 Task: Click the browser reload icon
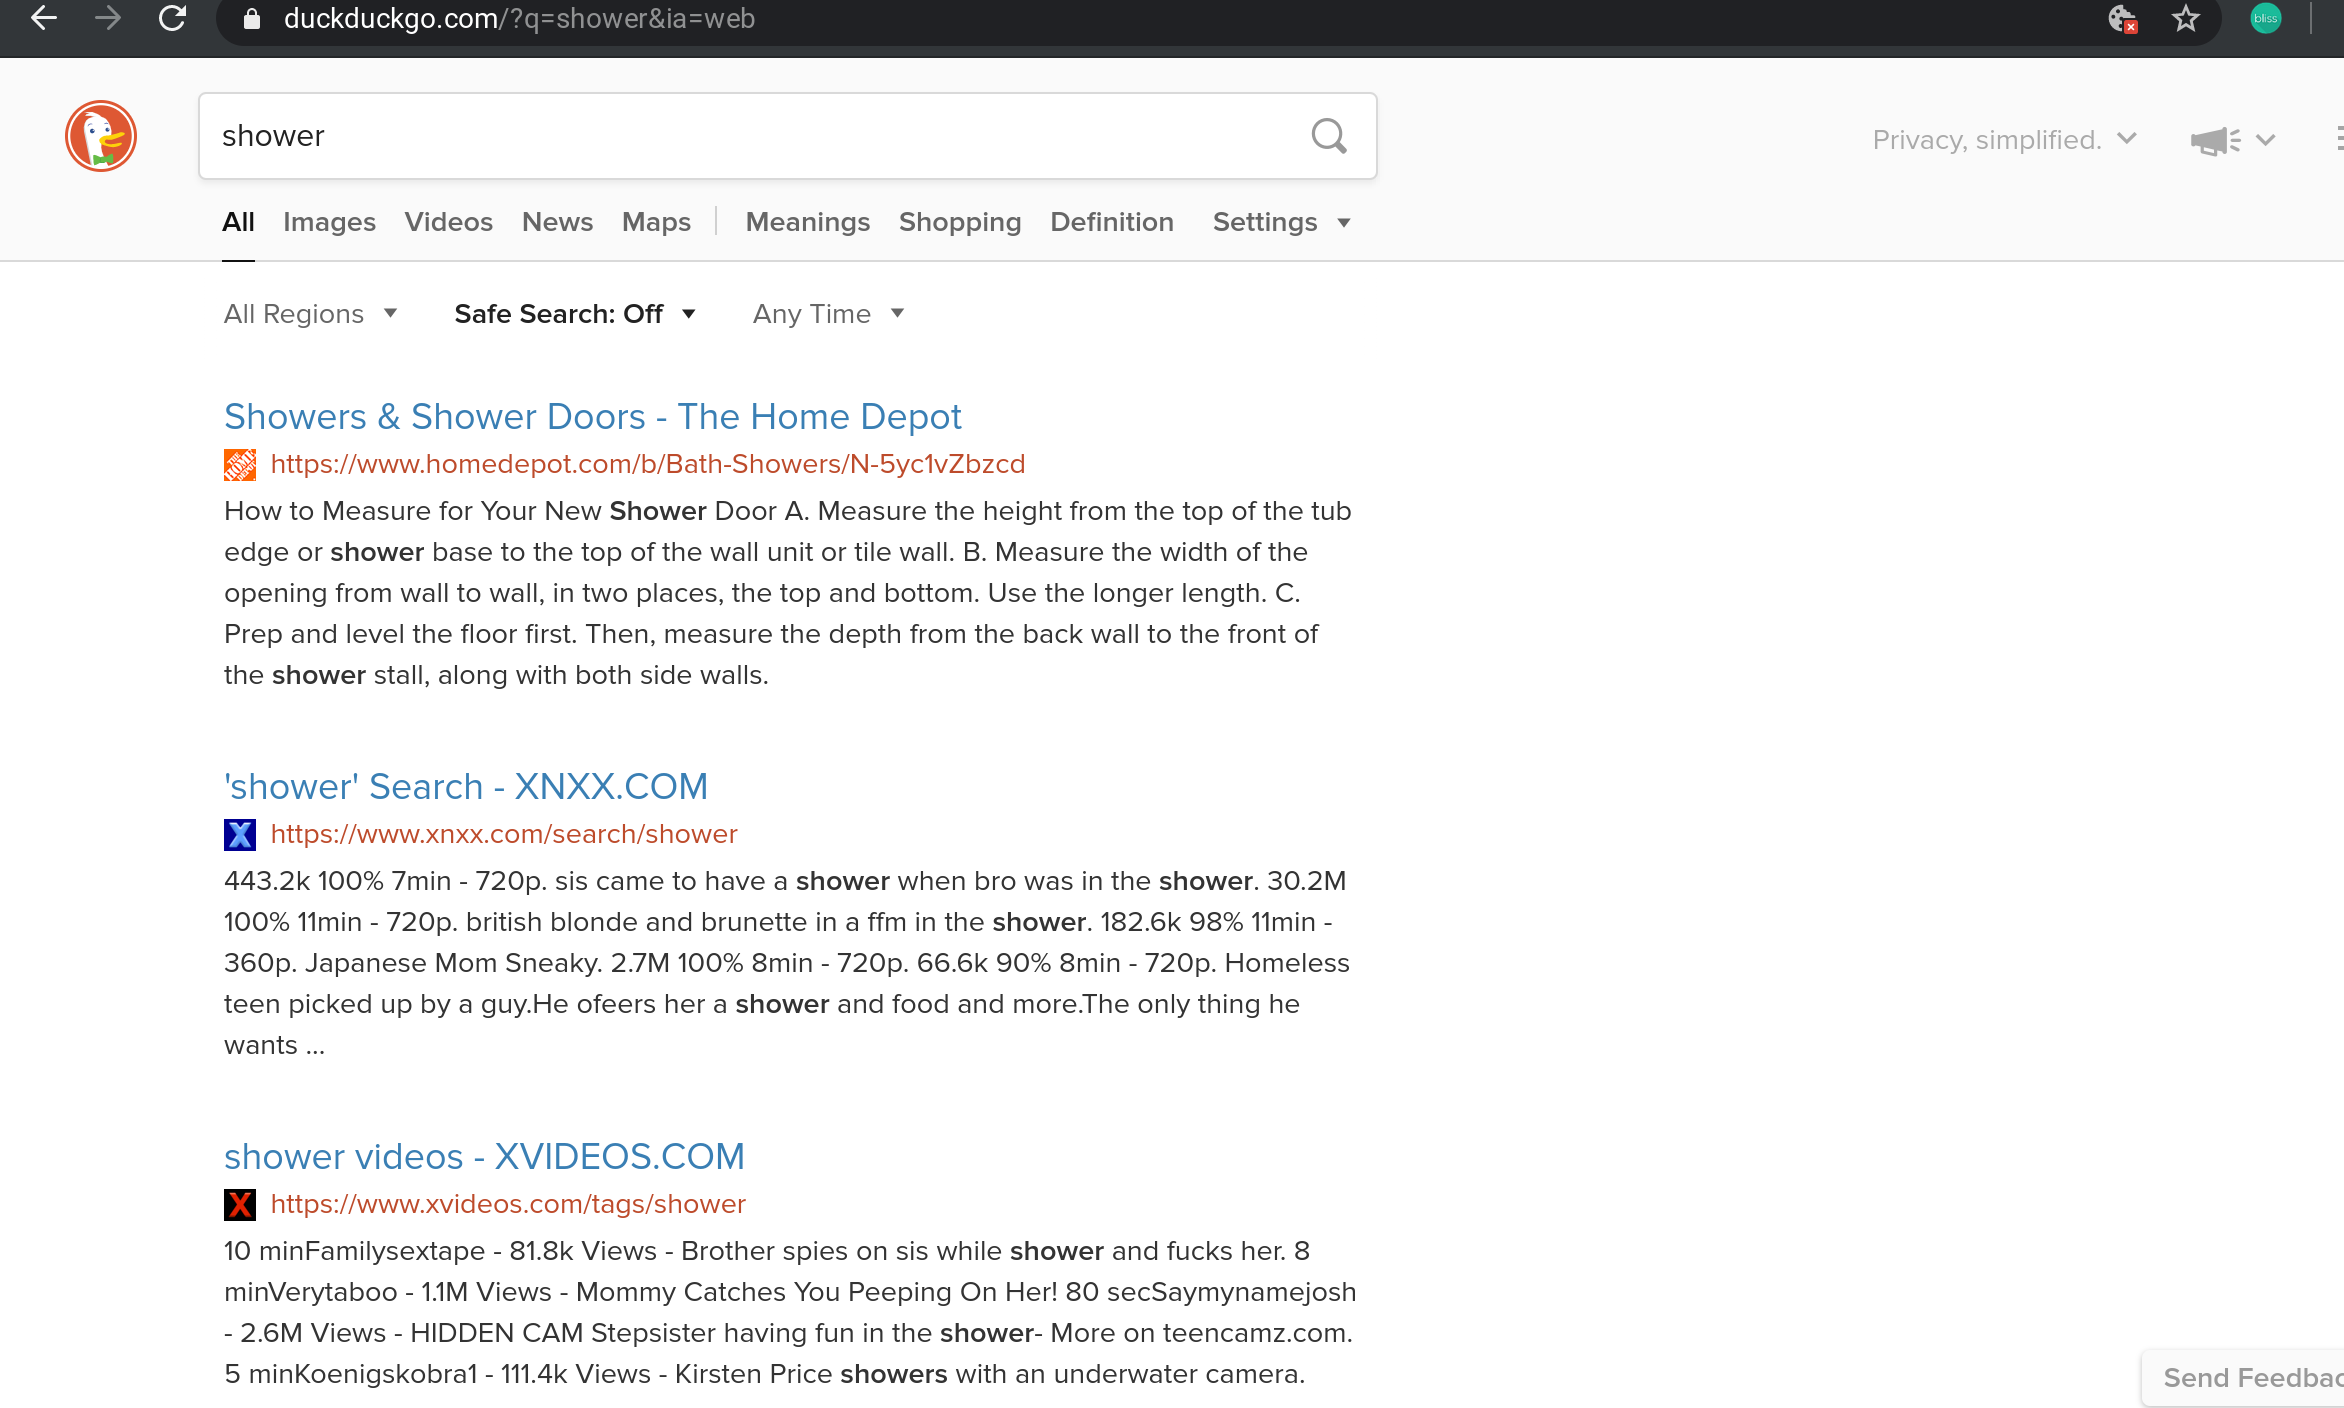click(172, 18)
